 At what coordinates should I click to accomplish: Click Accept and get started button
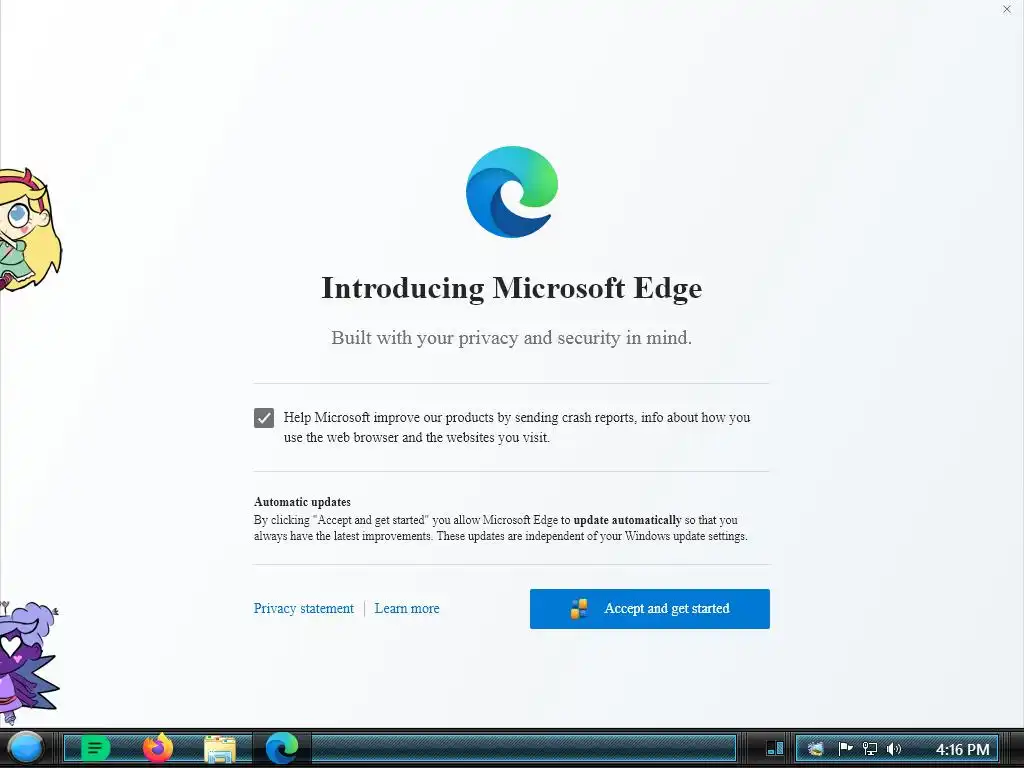tap(650, 609)
